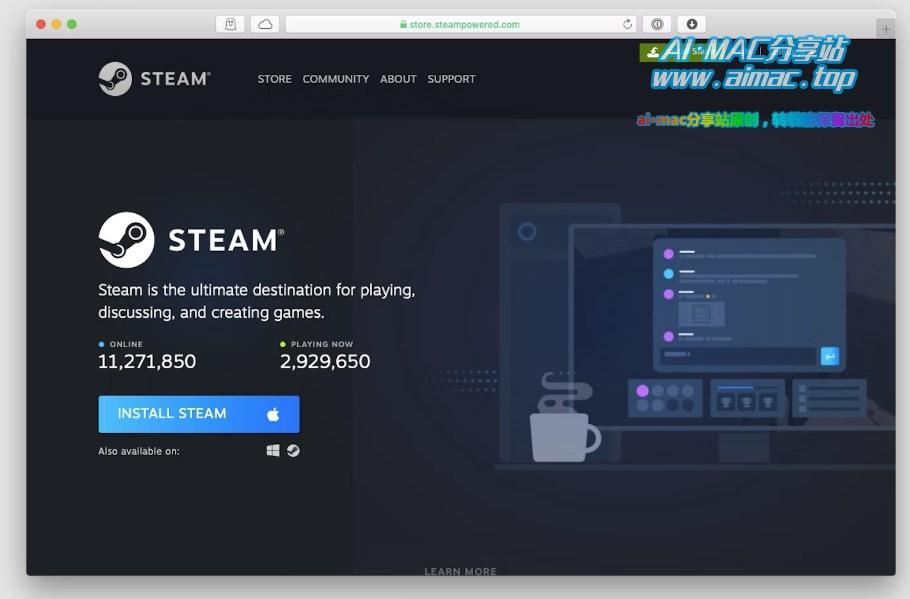Viewport: 910px width, 599px height.
Task: Click the Windows icon under Also available on
Action: [273, 450]
